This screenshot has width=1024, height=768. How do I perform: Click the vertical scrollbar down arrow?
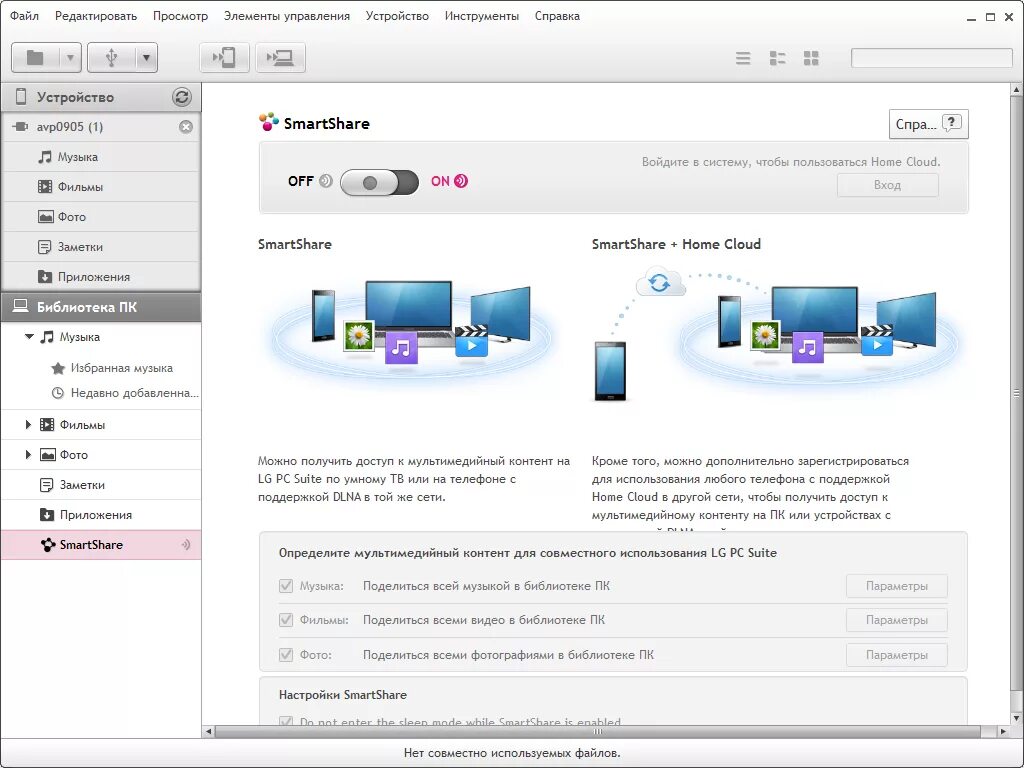pyautogui.click(x=1017, y=718)
